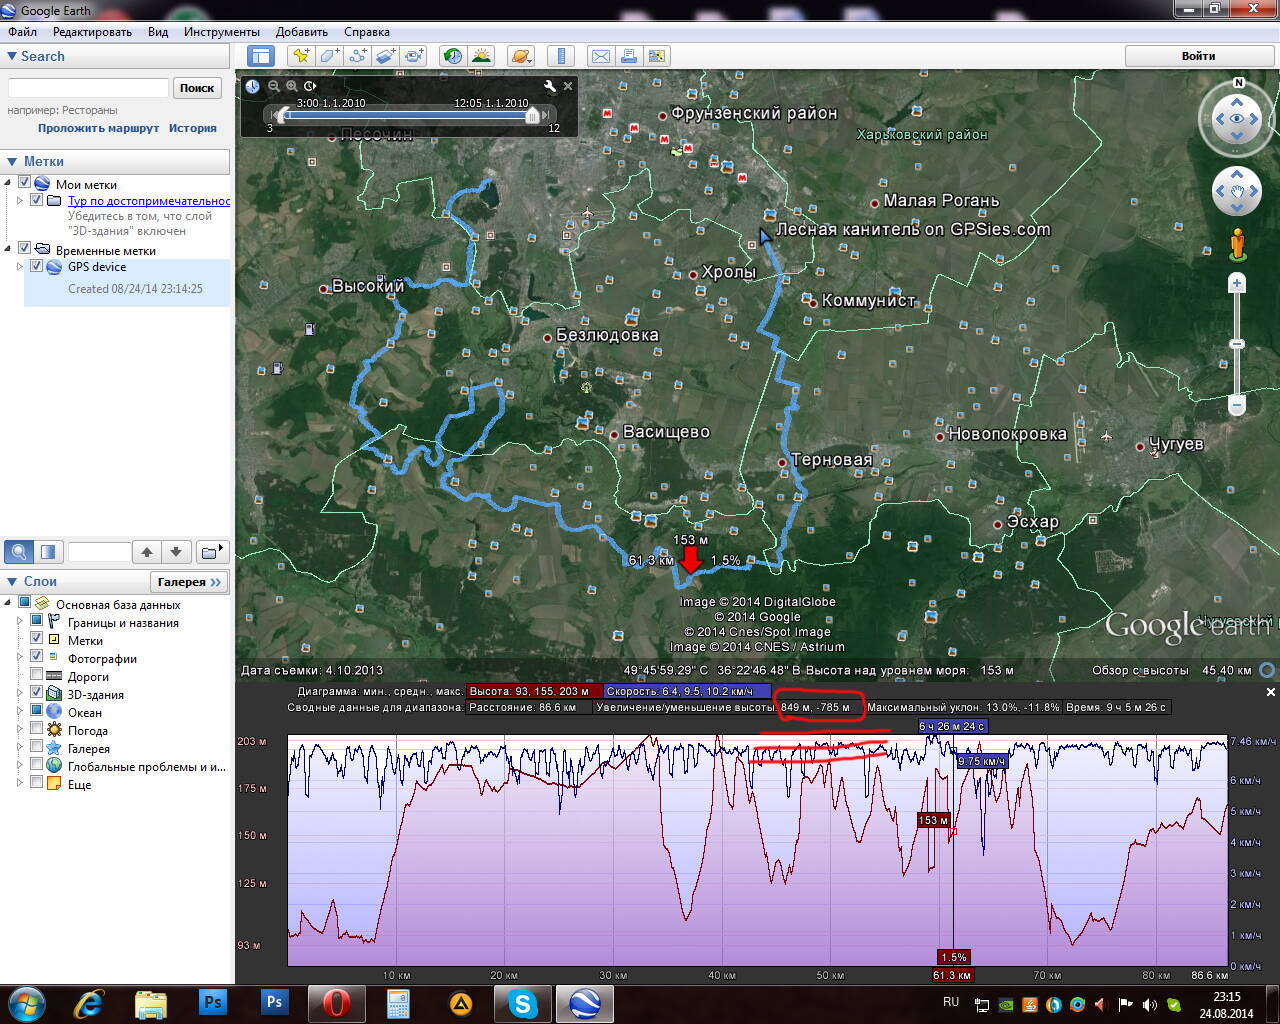The width and height of the screenshot is (1280, 1024).
Task: Collapse the Слои panel header
Action: tap(12, 581)
